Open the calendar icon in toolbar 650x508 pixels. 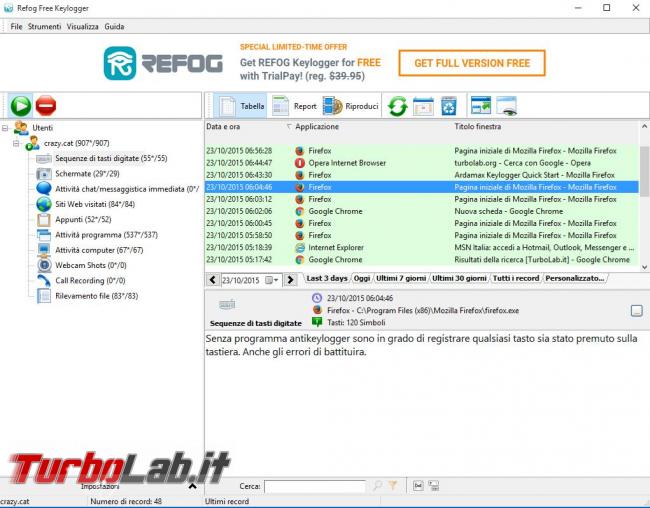pos(423,106)
